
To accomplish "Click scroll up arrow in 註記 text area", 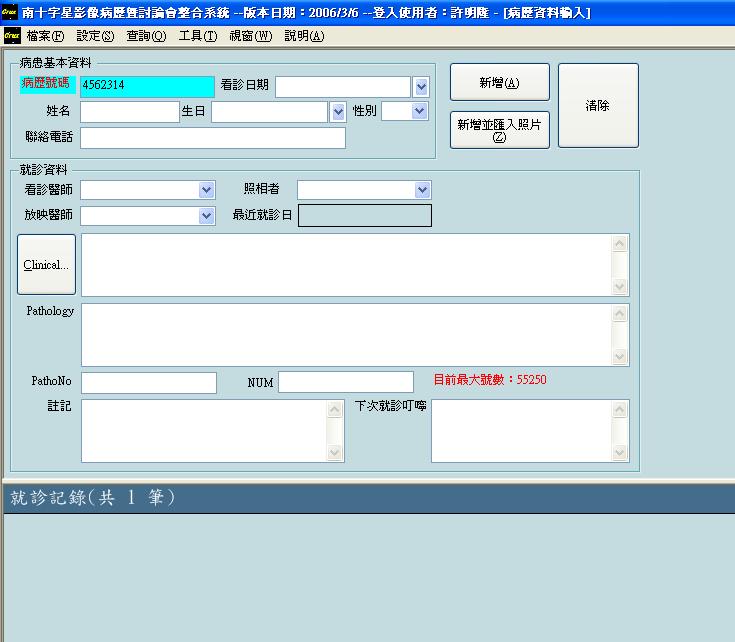I will [335, 410].
